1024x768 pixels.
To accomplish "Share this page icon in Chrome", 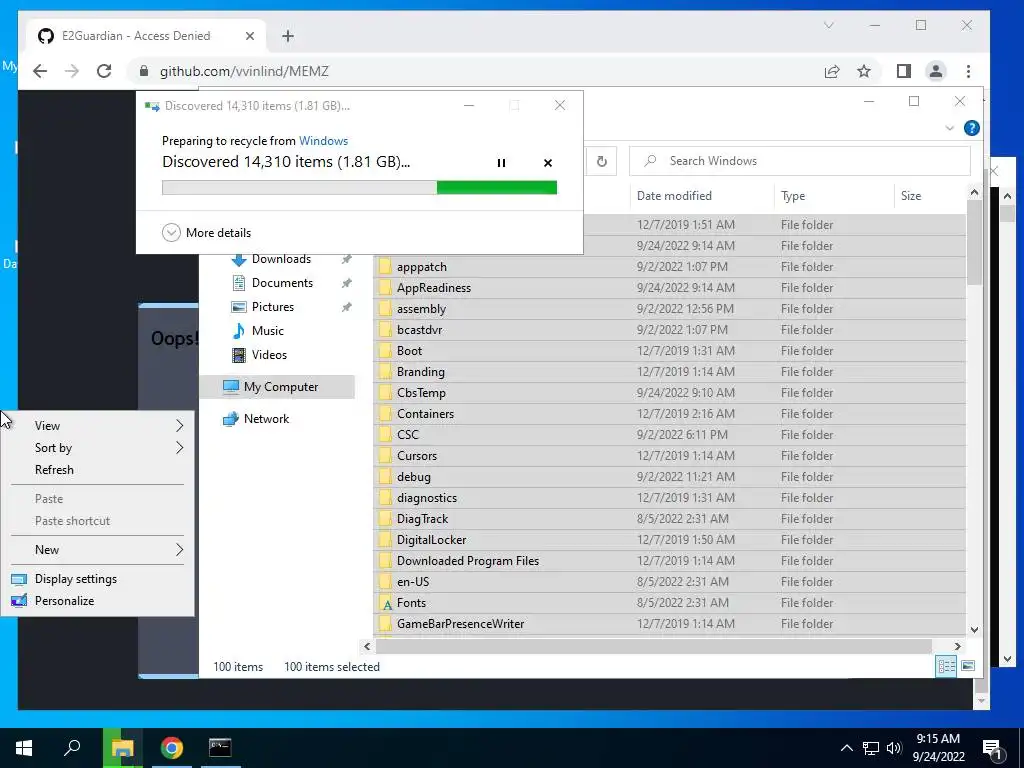I will point(831,71).
